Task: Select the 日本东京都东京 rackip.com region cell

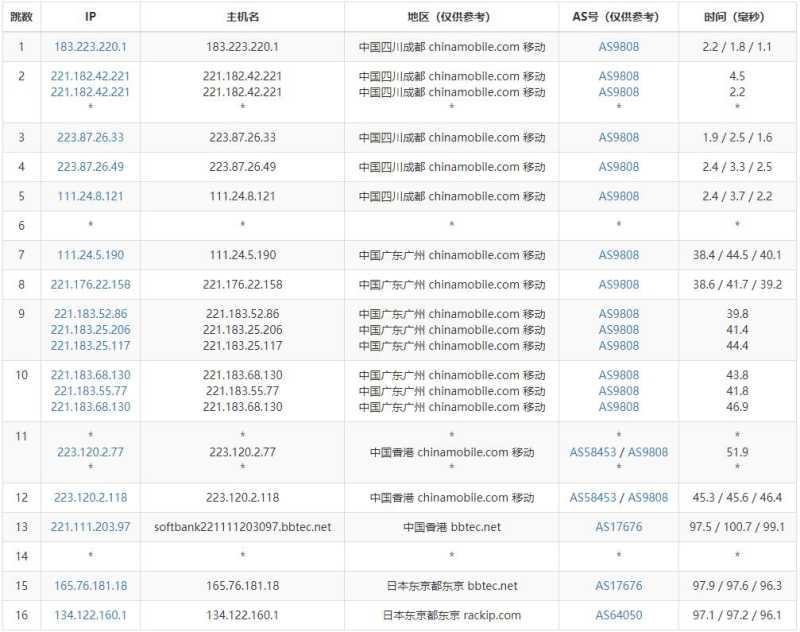Action: click(452, 615)
